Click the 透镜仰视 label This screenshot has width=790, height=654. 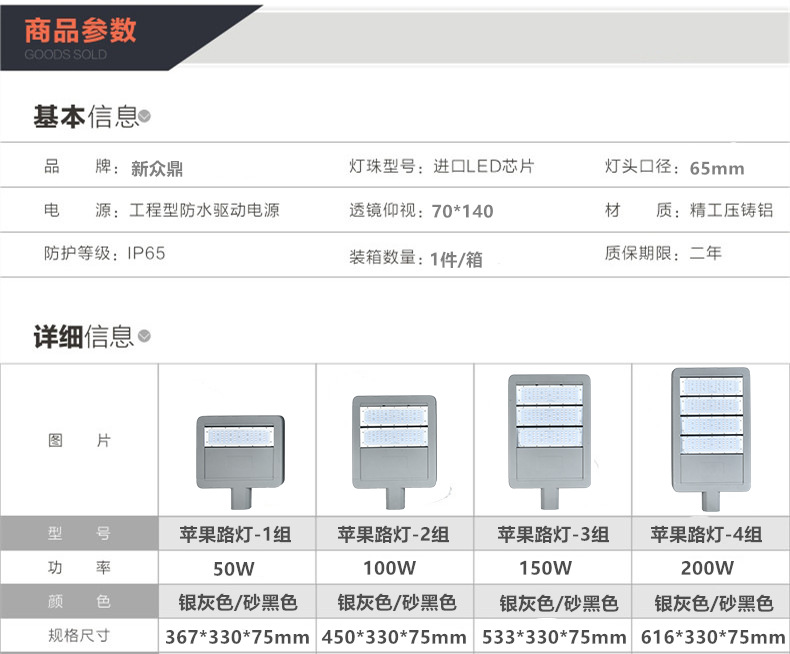pos(386,210)
